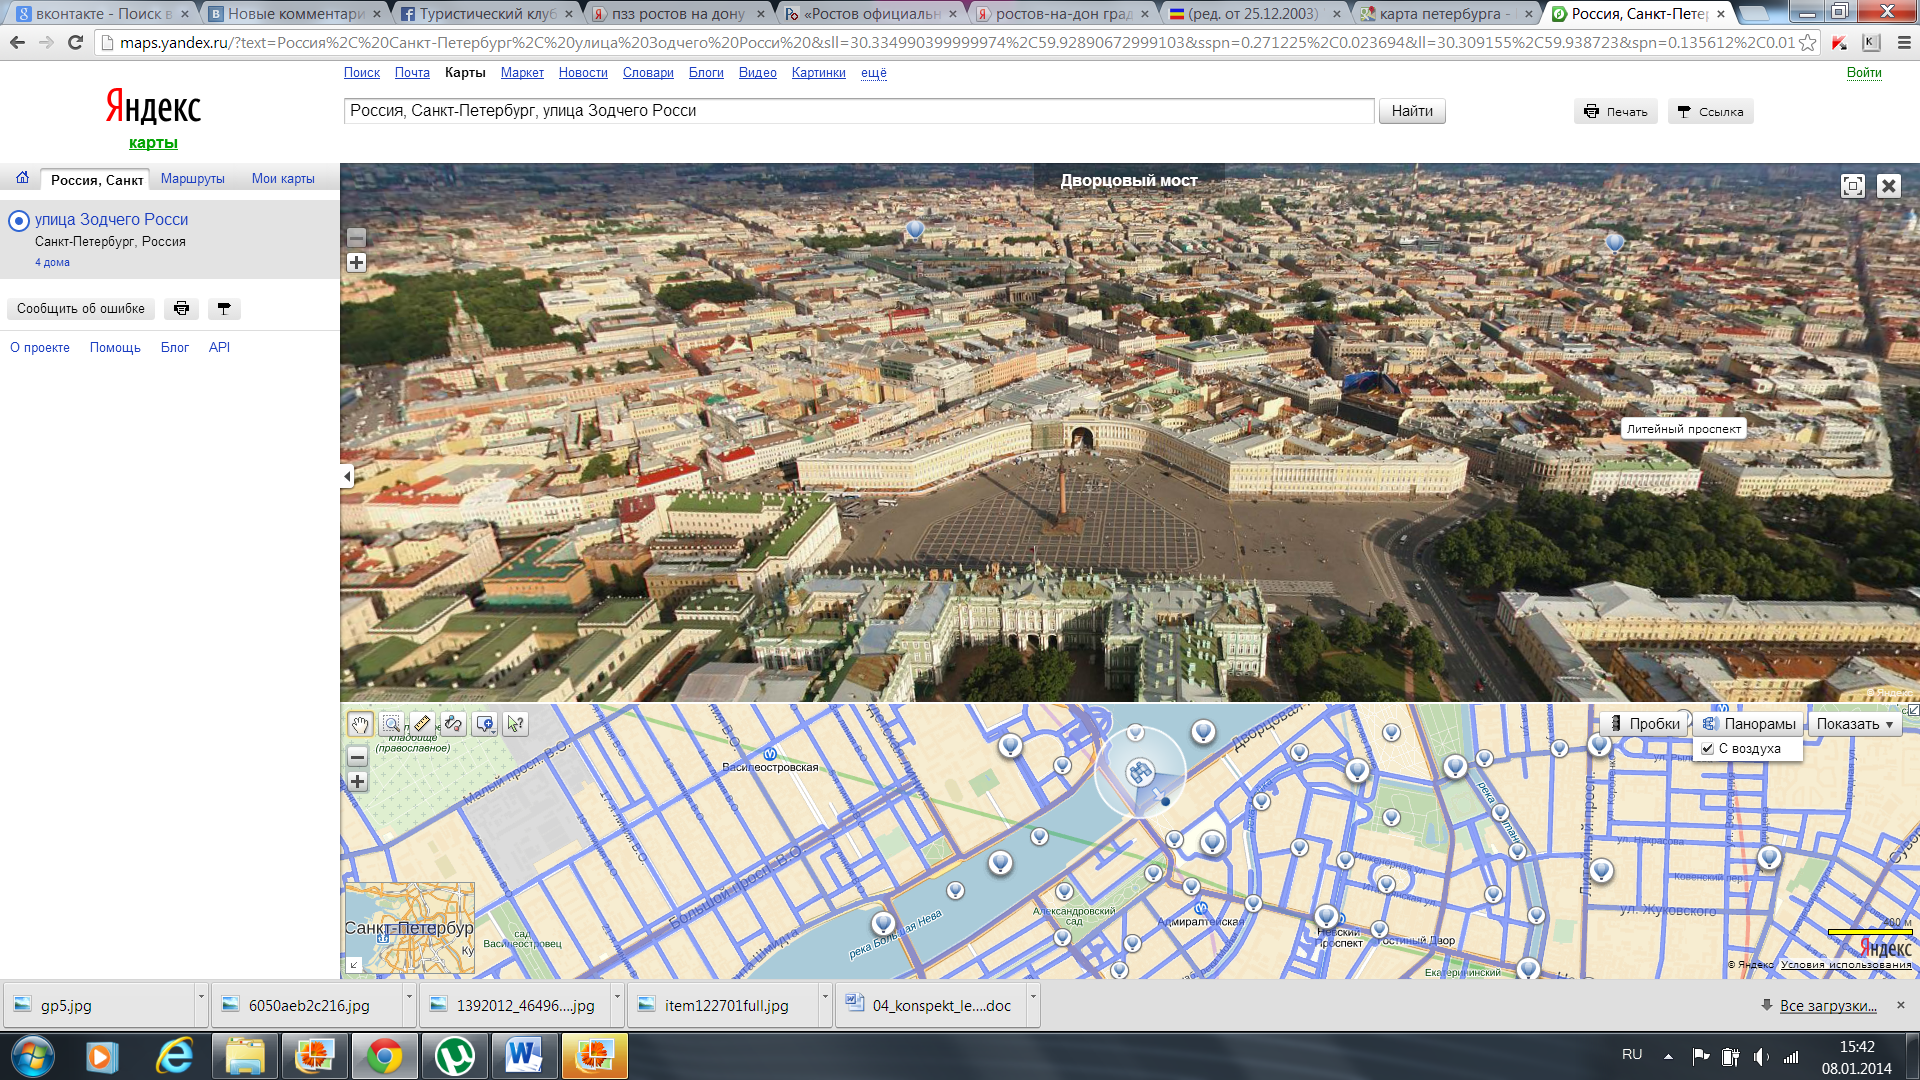Switch to the Маршруты tab
The height and width of the screenshot is (1080, 1920).
(193, 179)
